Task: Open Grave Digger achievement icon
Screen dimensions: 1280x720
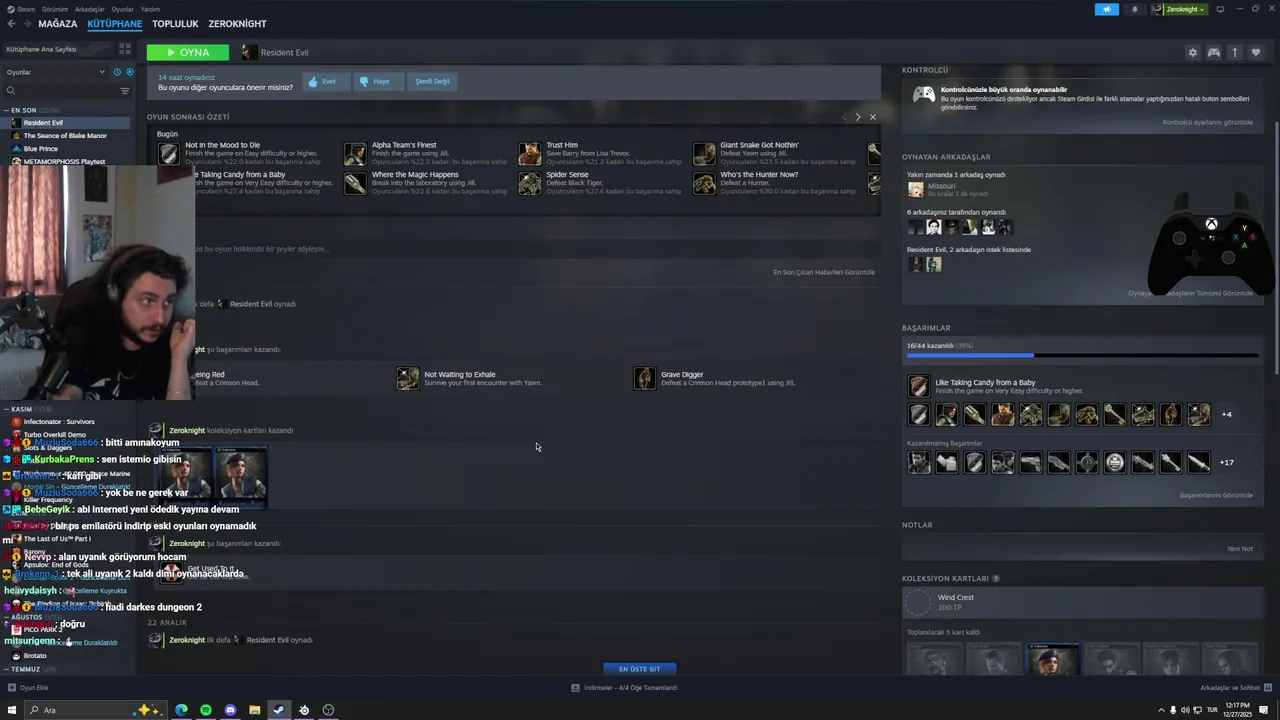Action: coord(645,378)
